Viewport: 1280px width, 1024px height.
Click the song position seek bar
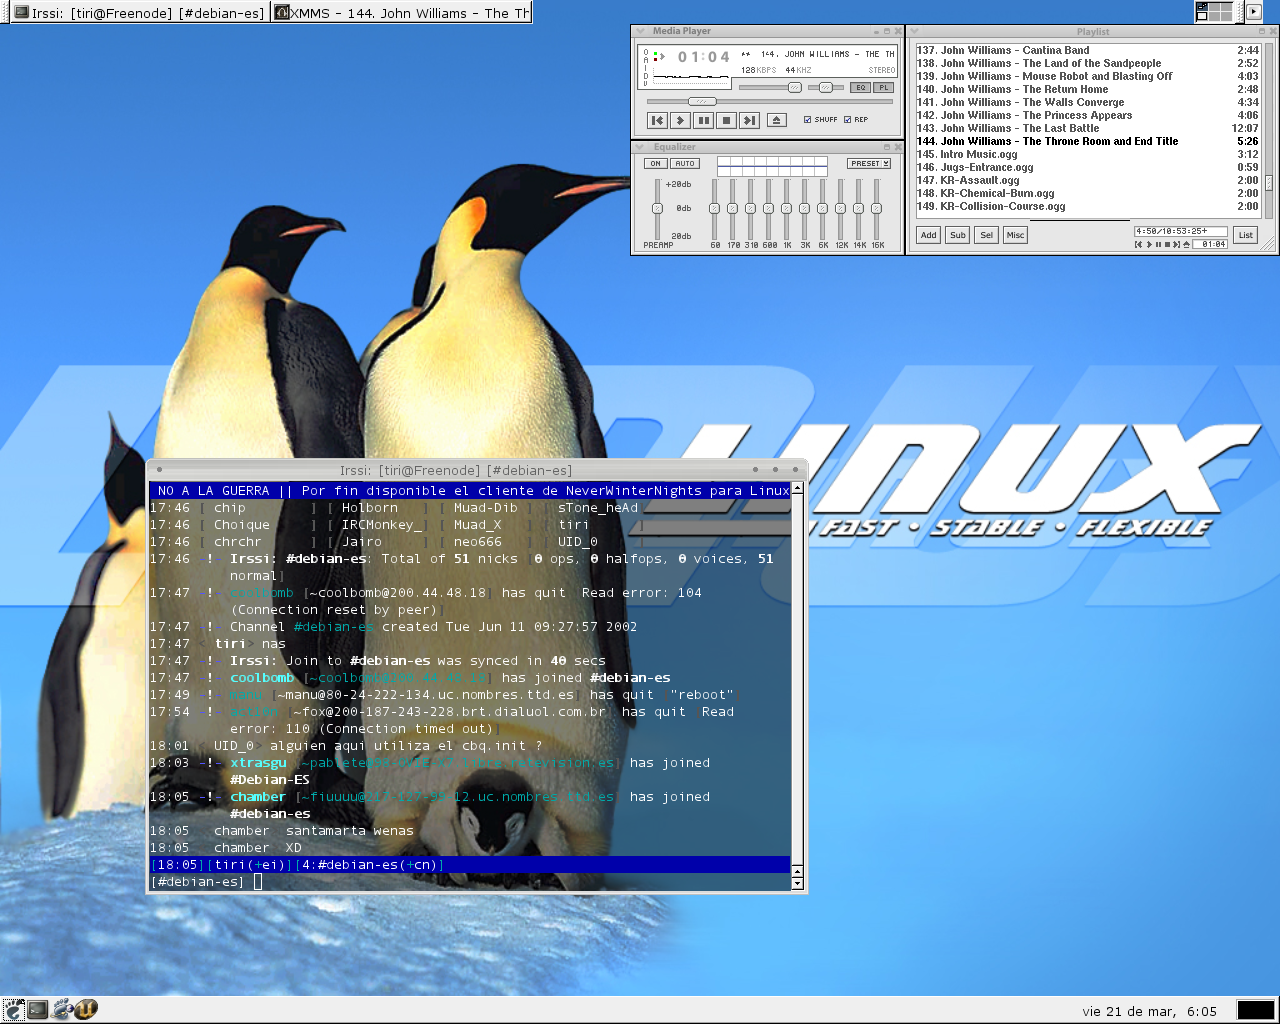tap(768, 101)
